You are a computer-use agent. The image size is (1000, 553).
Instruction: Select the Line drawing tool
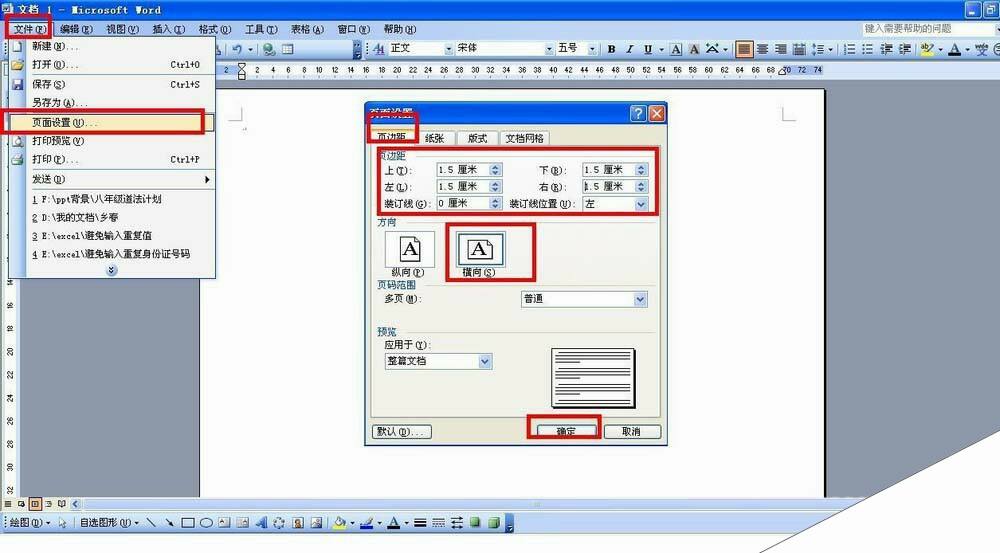151,522
